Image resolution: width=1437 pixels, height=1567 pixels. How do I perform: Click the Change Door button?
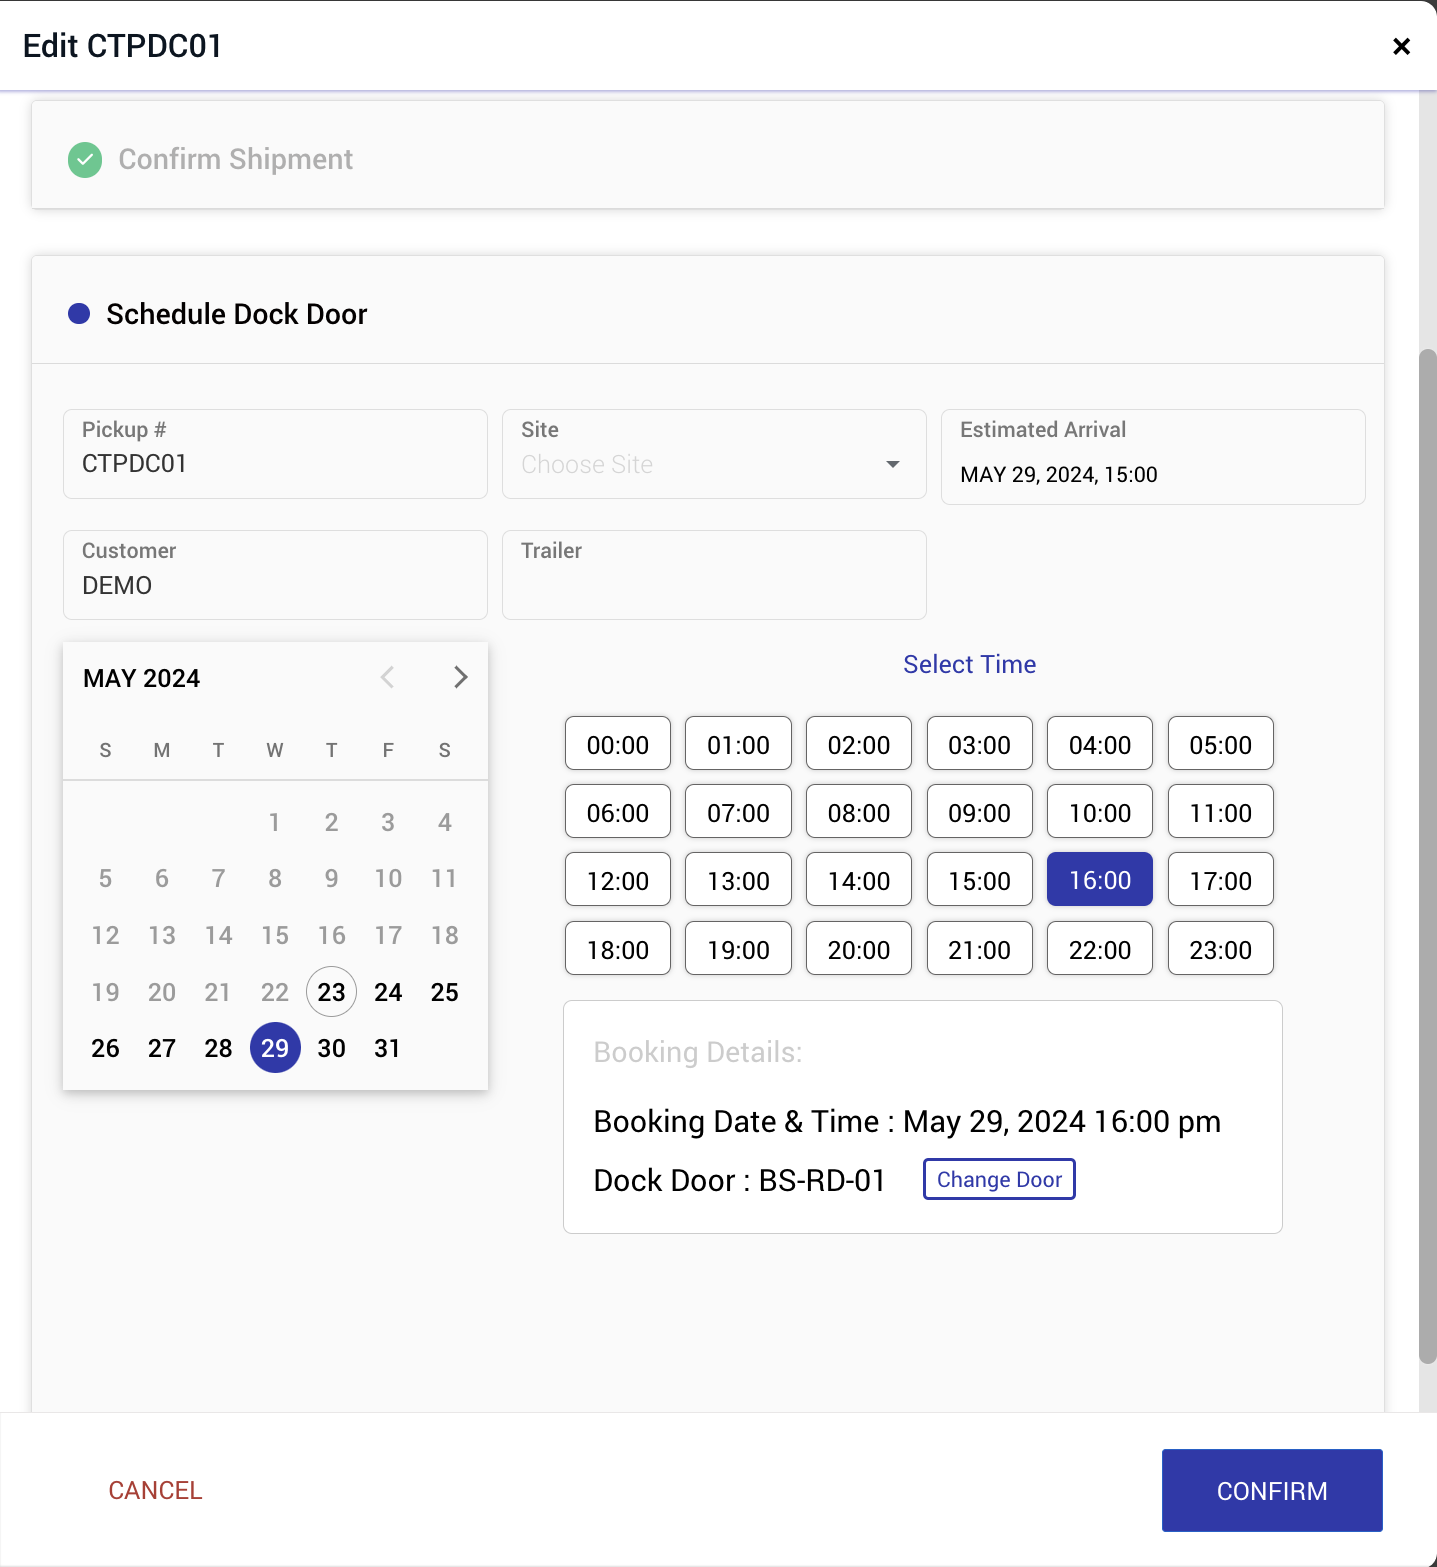click(x=999, y=1179)
